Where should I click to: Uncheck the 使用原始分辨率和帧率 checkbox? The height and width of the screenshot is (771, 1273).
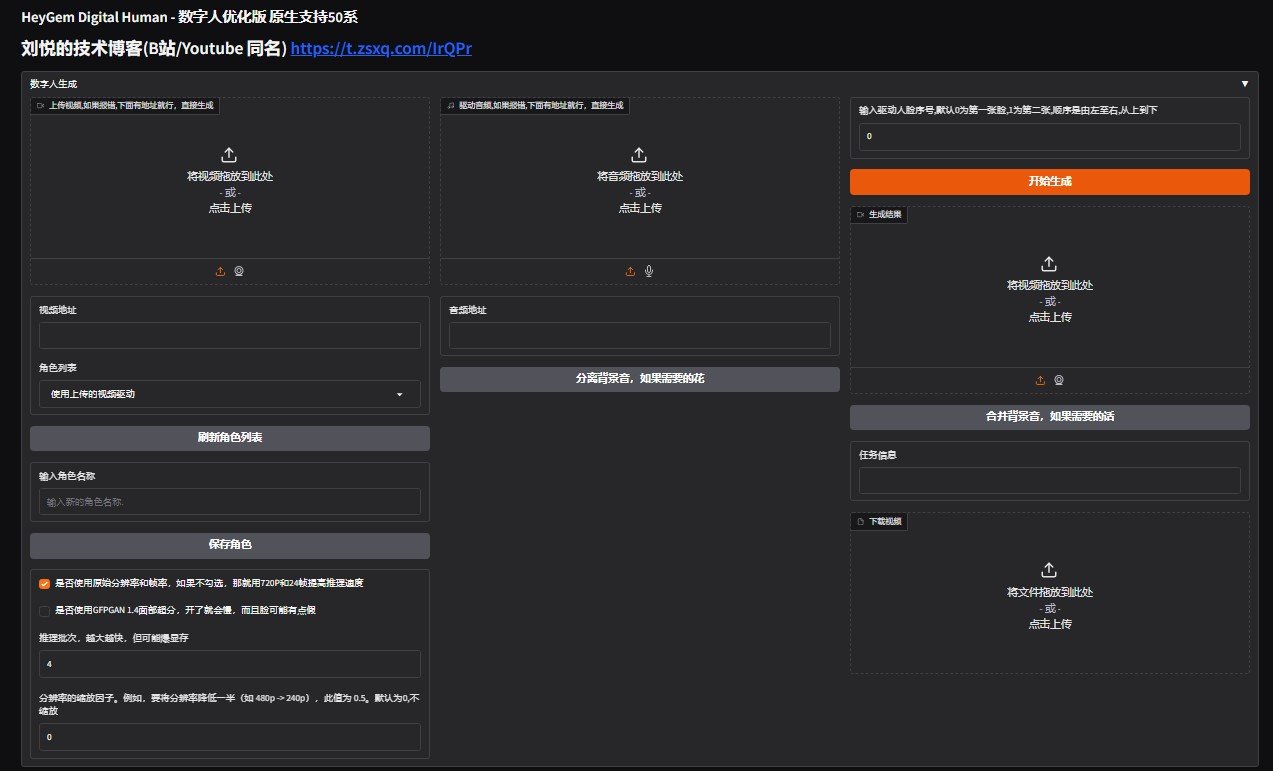pyautogui.click(x=44, y=583)
